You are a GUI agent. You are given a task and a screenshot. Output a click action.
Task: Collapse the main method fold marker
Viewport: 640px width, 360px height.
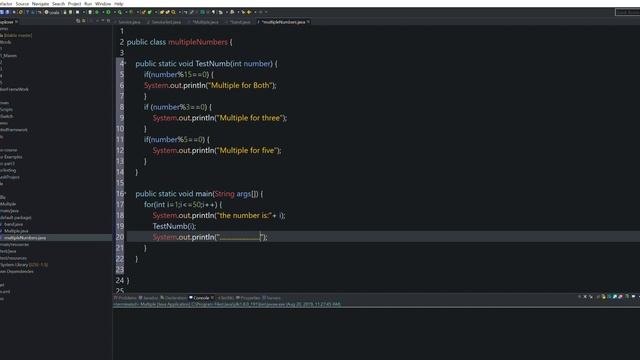click(125, 193)
